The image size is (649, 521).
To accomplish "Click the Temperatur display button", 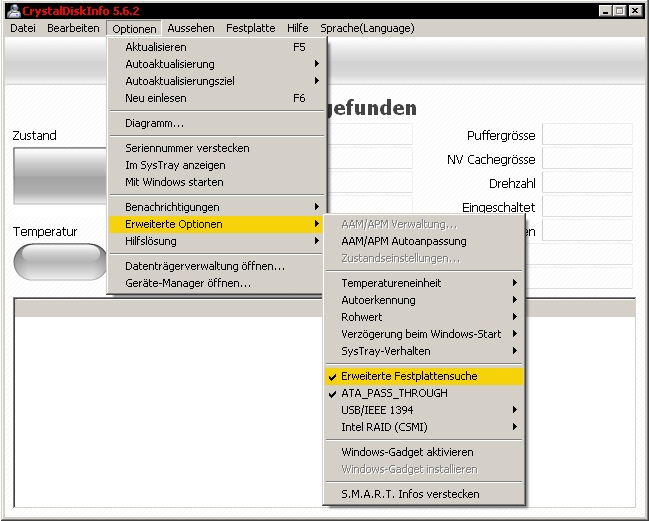I will coord(60,262).
